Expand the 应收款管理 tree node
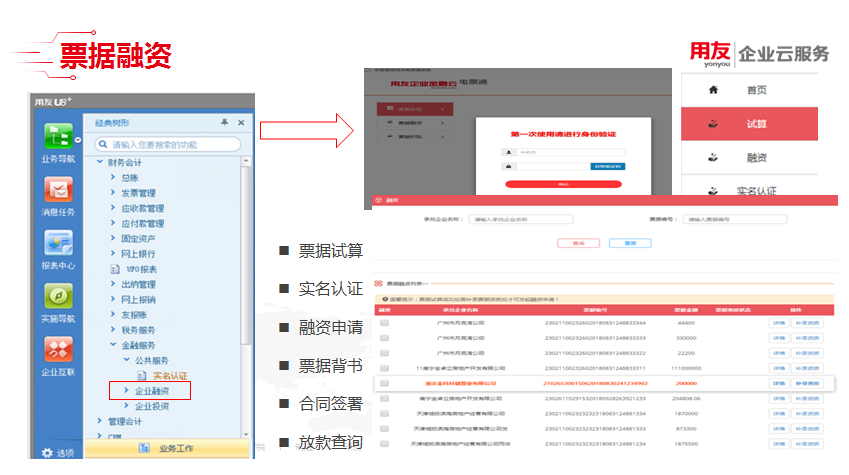The width and height of the screenshot is (849, 475). pos(113,207)
